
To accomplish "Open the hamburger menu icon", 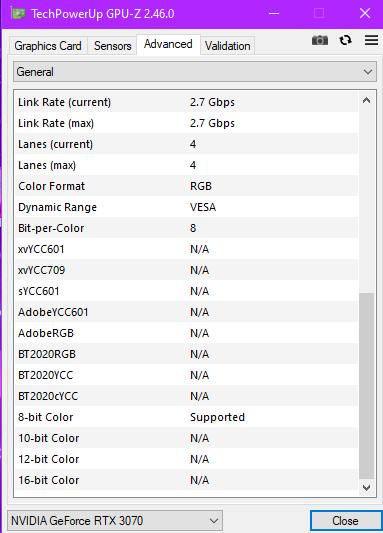I will [x=371, y=40].
